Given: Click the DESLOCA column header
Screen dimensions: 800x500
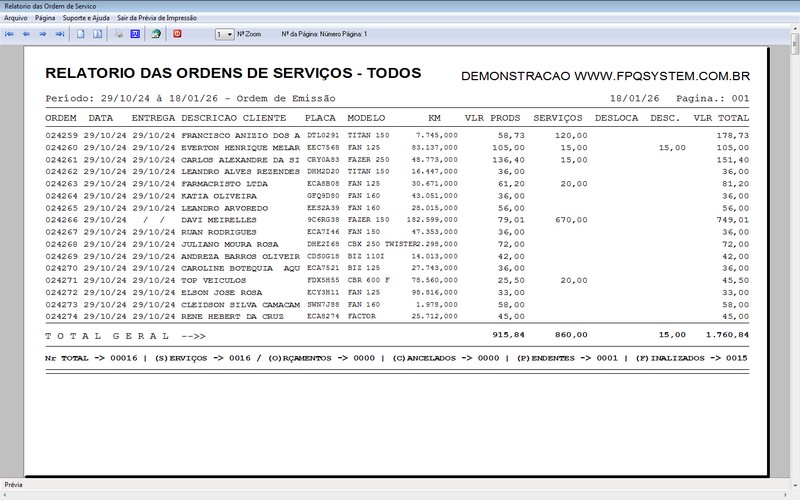Looking at the screenshot, I should click(616, 118).
